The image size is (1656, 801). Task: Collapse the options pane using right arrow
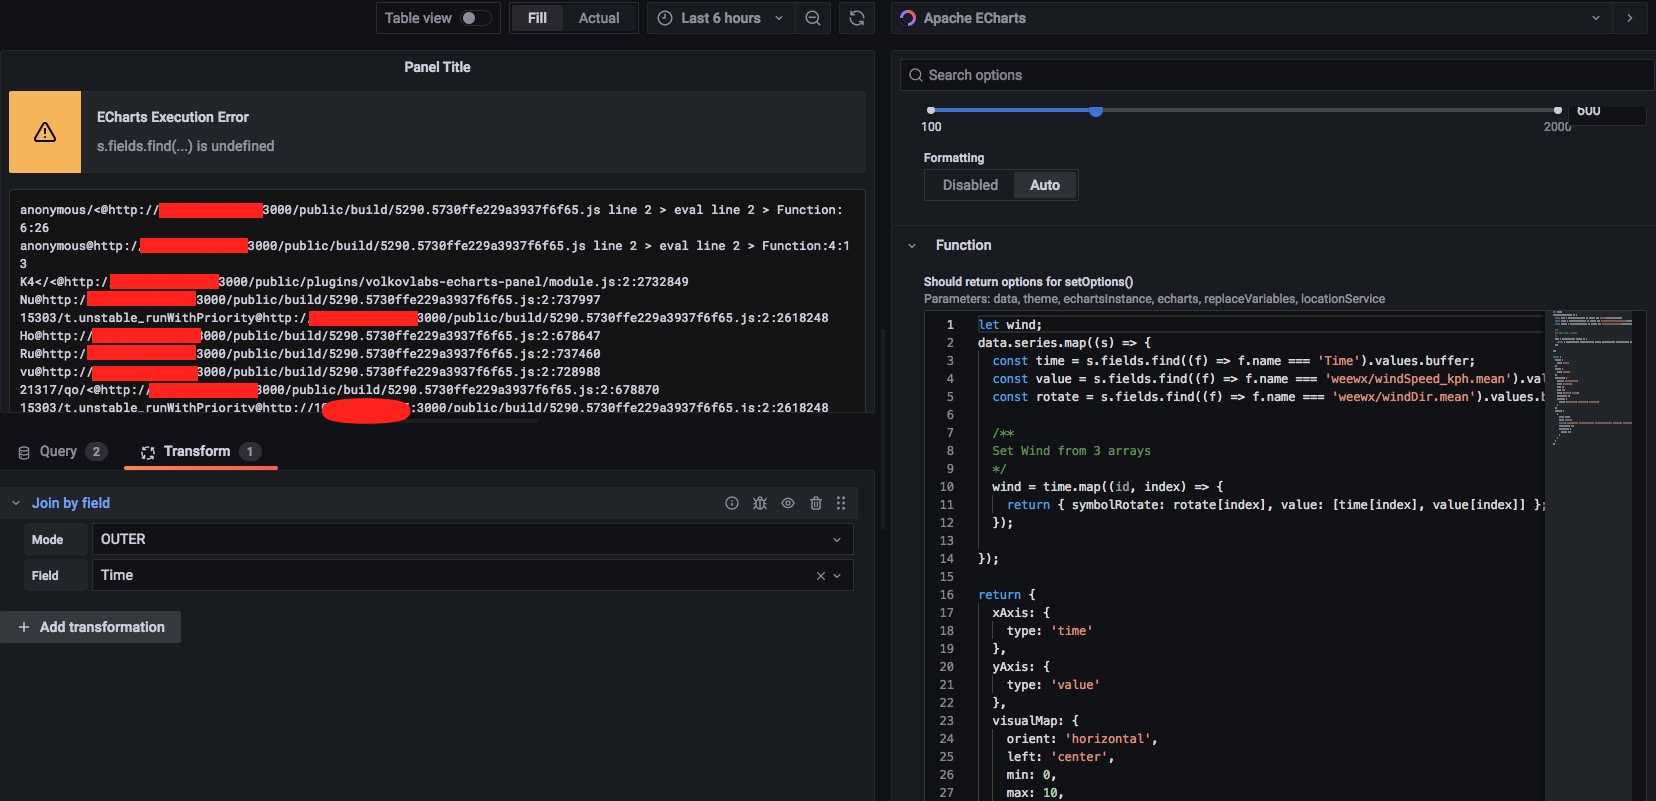(1630, 18)
